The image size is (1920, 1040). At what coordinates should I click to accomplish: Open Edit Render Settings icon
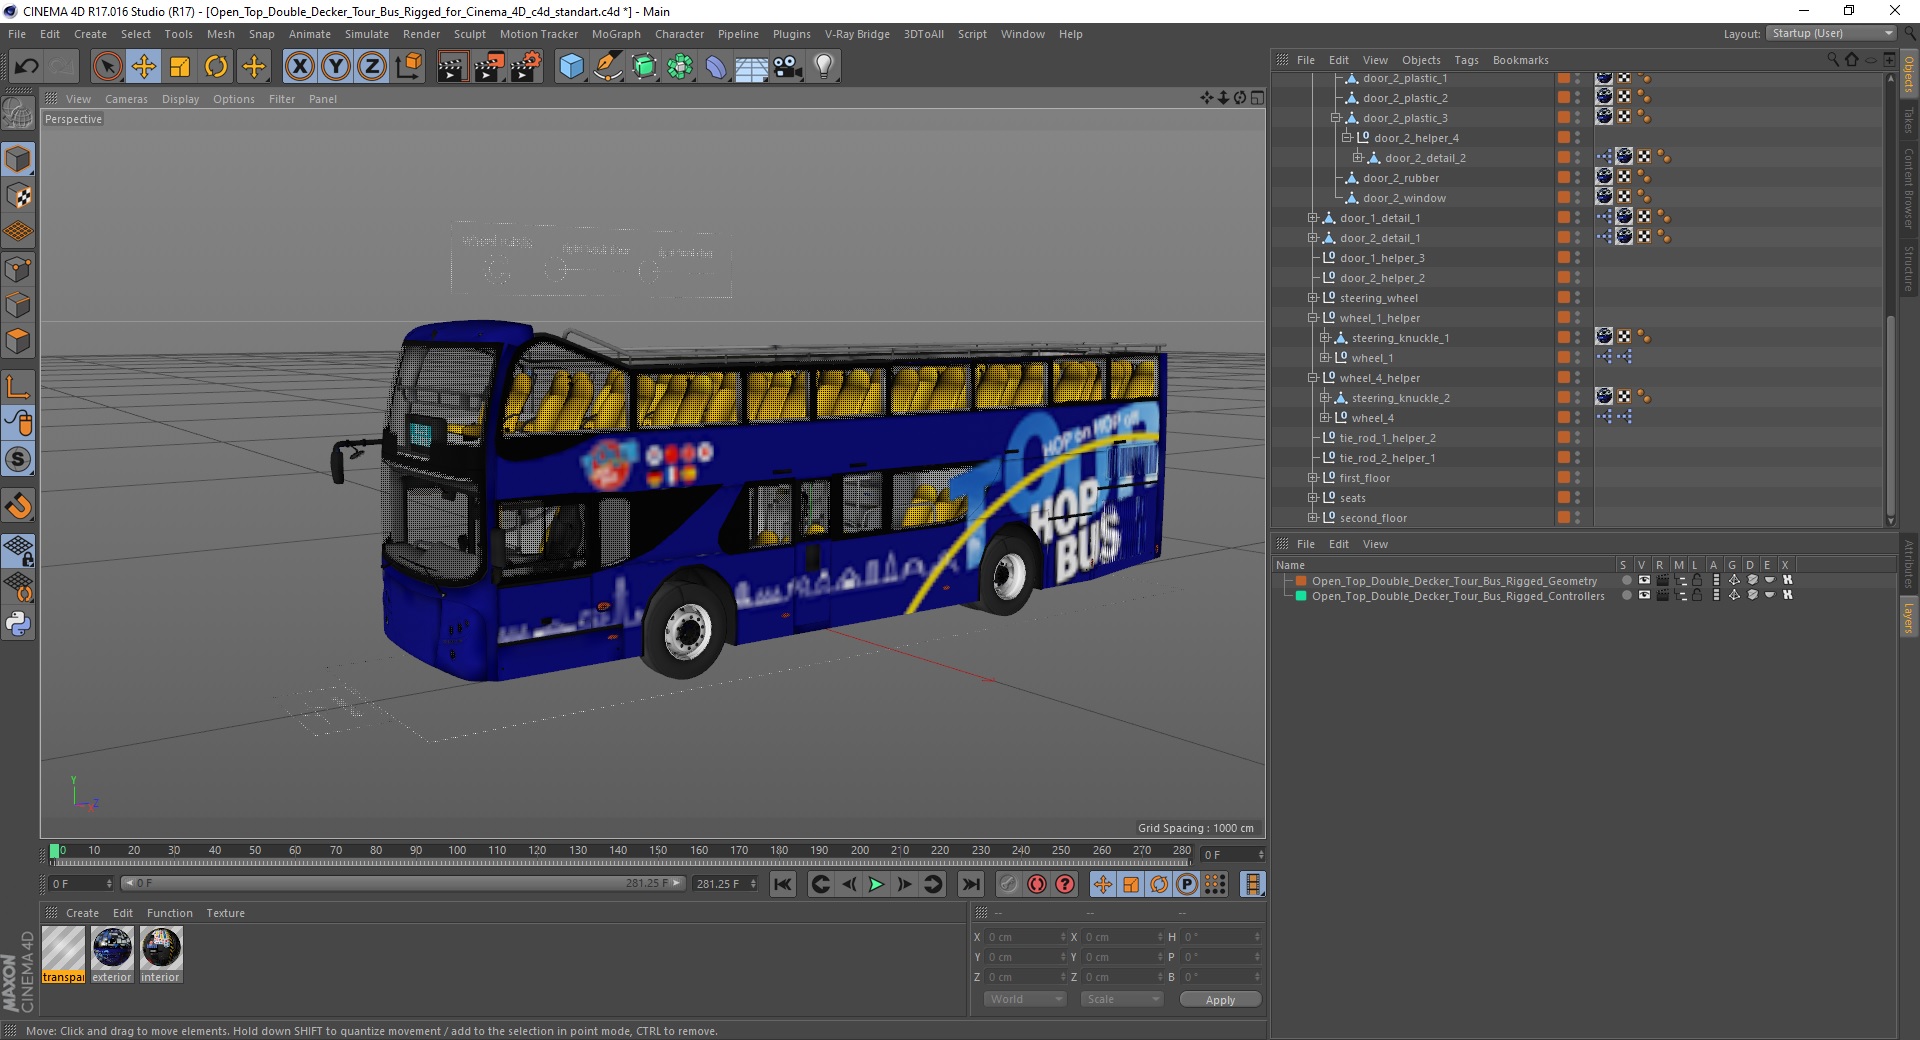(526, 67)
